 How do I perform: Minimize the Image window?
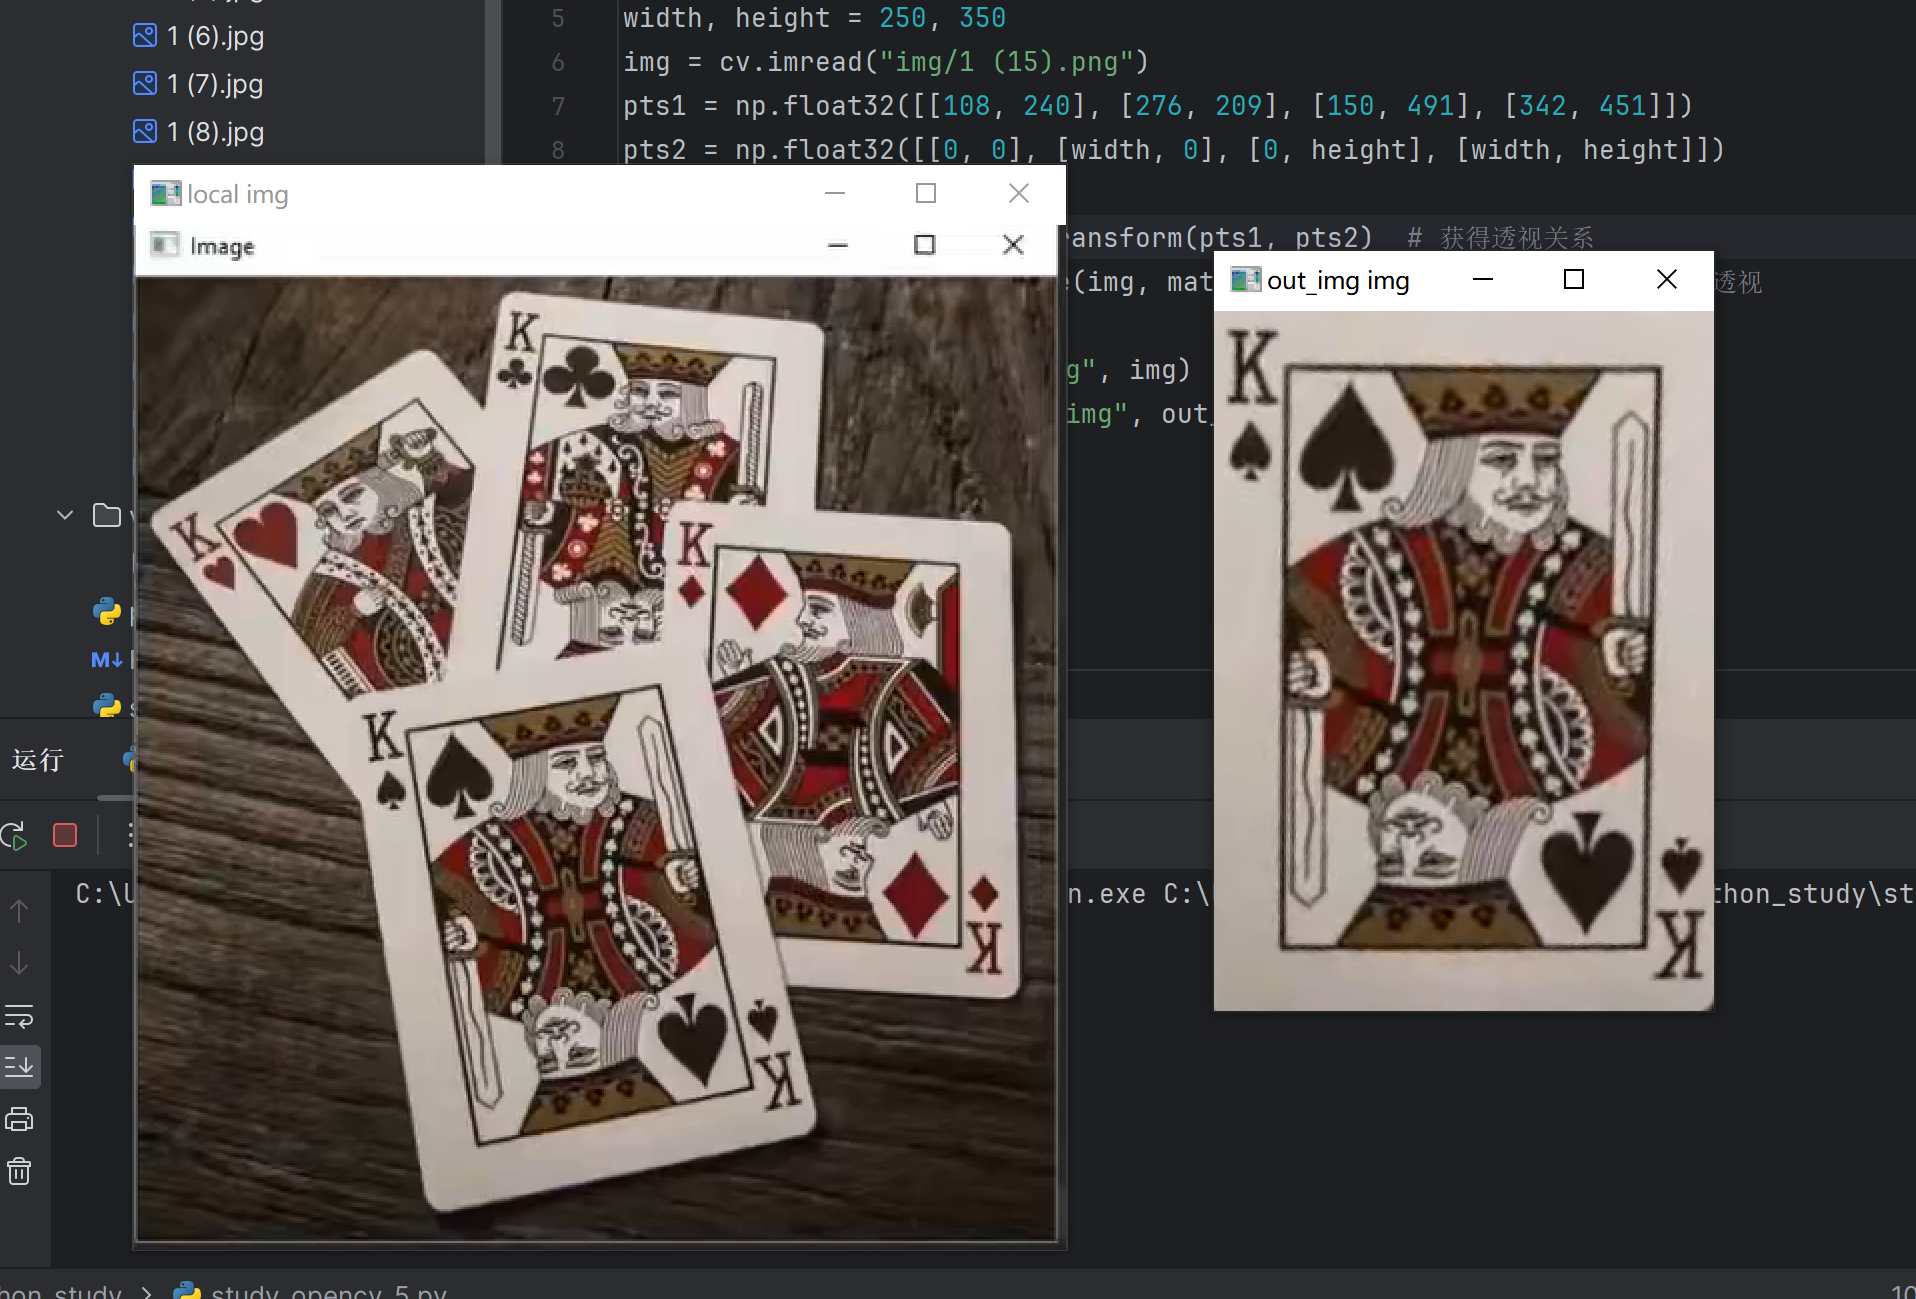[x=838, y=245]
